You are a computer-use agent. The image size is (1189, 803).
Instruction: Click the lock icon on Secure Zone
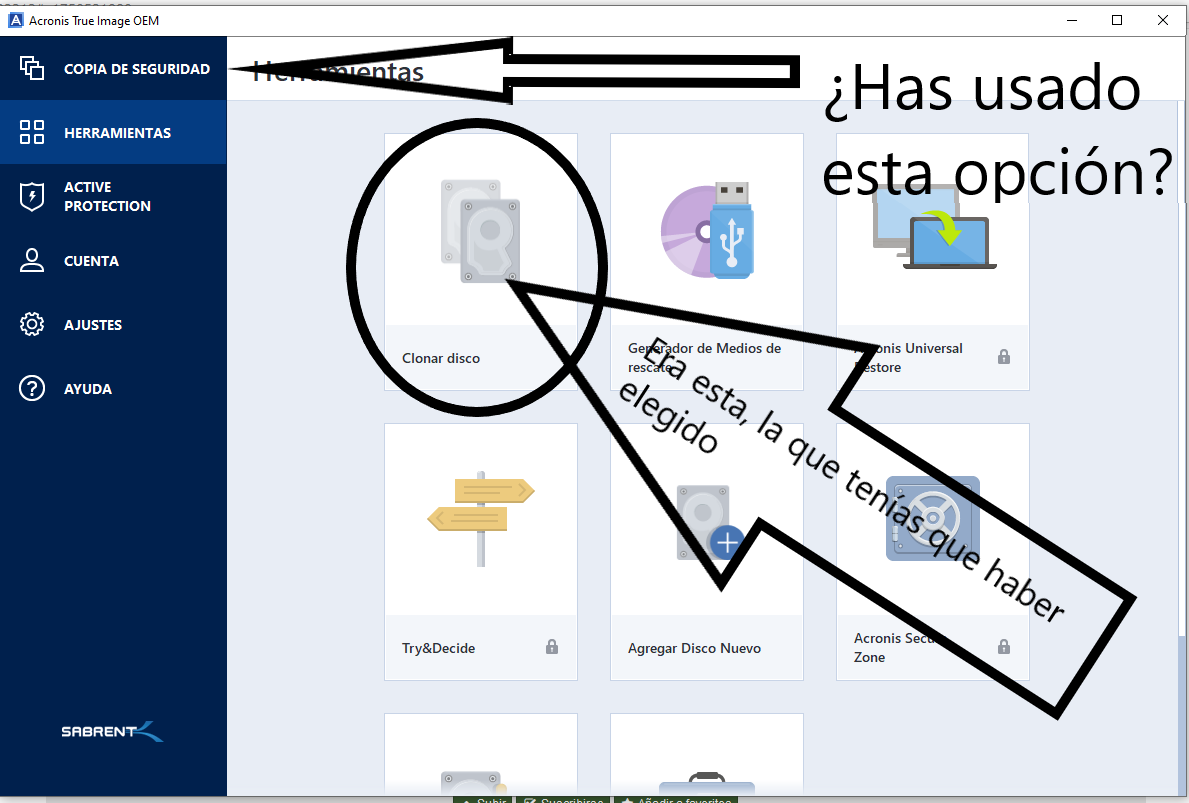click(1004, 647)
